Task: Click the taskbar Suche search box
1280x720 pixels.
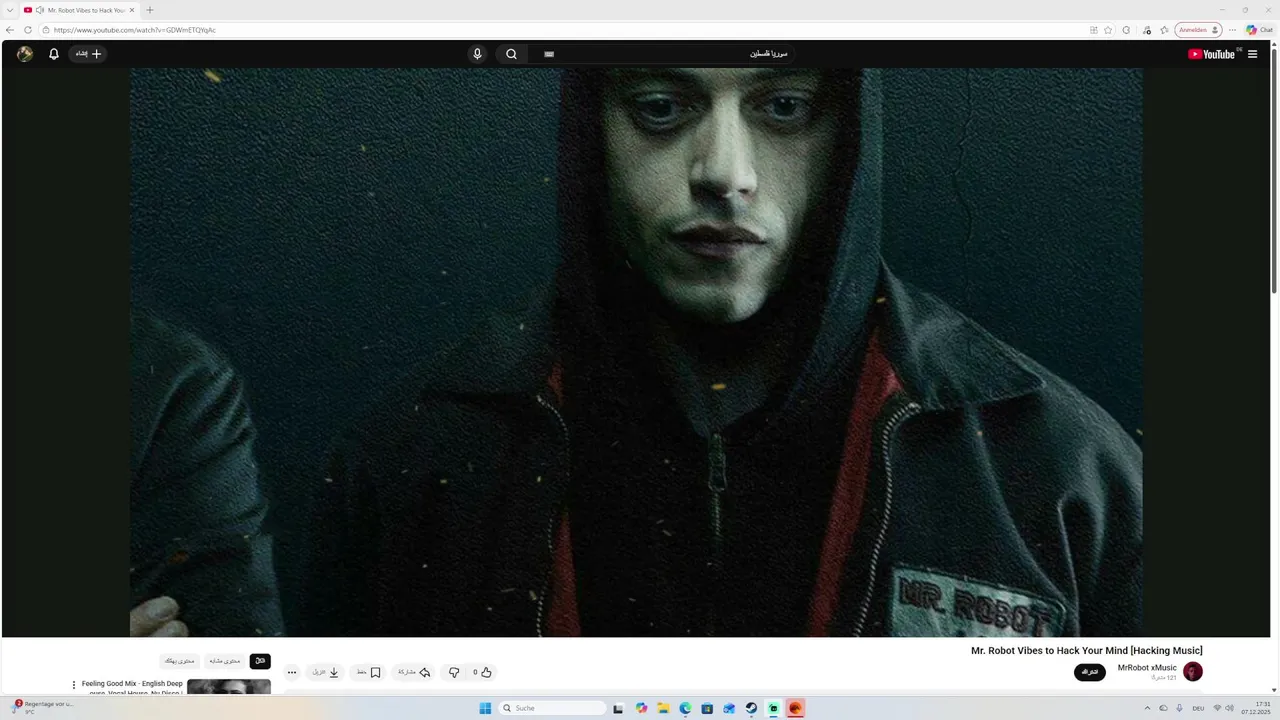Action: (552, 708)
